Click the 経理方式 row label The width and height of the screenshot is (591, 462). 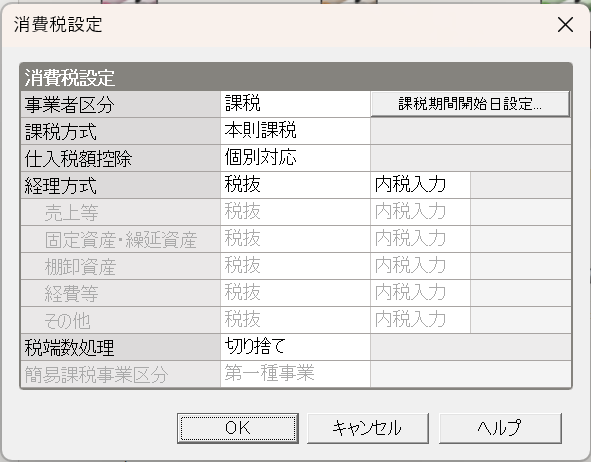coord(121,185)
